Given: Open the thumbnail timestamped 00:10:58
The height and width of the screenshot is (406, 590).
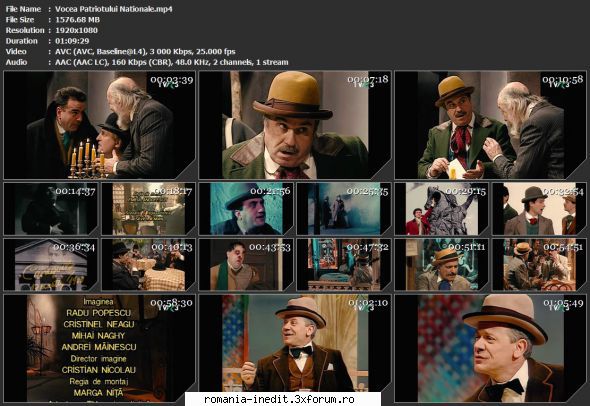Looking at the screenshot, I should pos(490,125).
